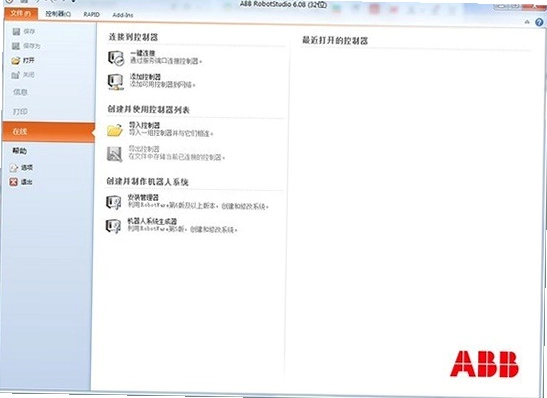The width and height of the screenshot is (547, 398).
Task: Switch to the RAPID tab
Action: tap(91, 14)
